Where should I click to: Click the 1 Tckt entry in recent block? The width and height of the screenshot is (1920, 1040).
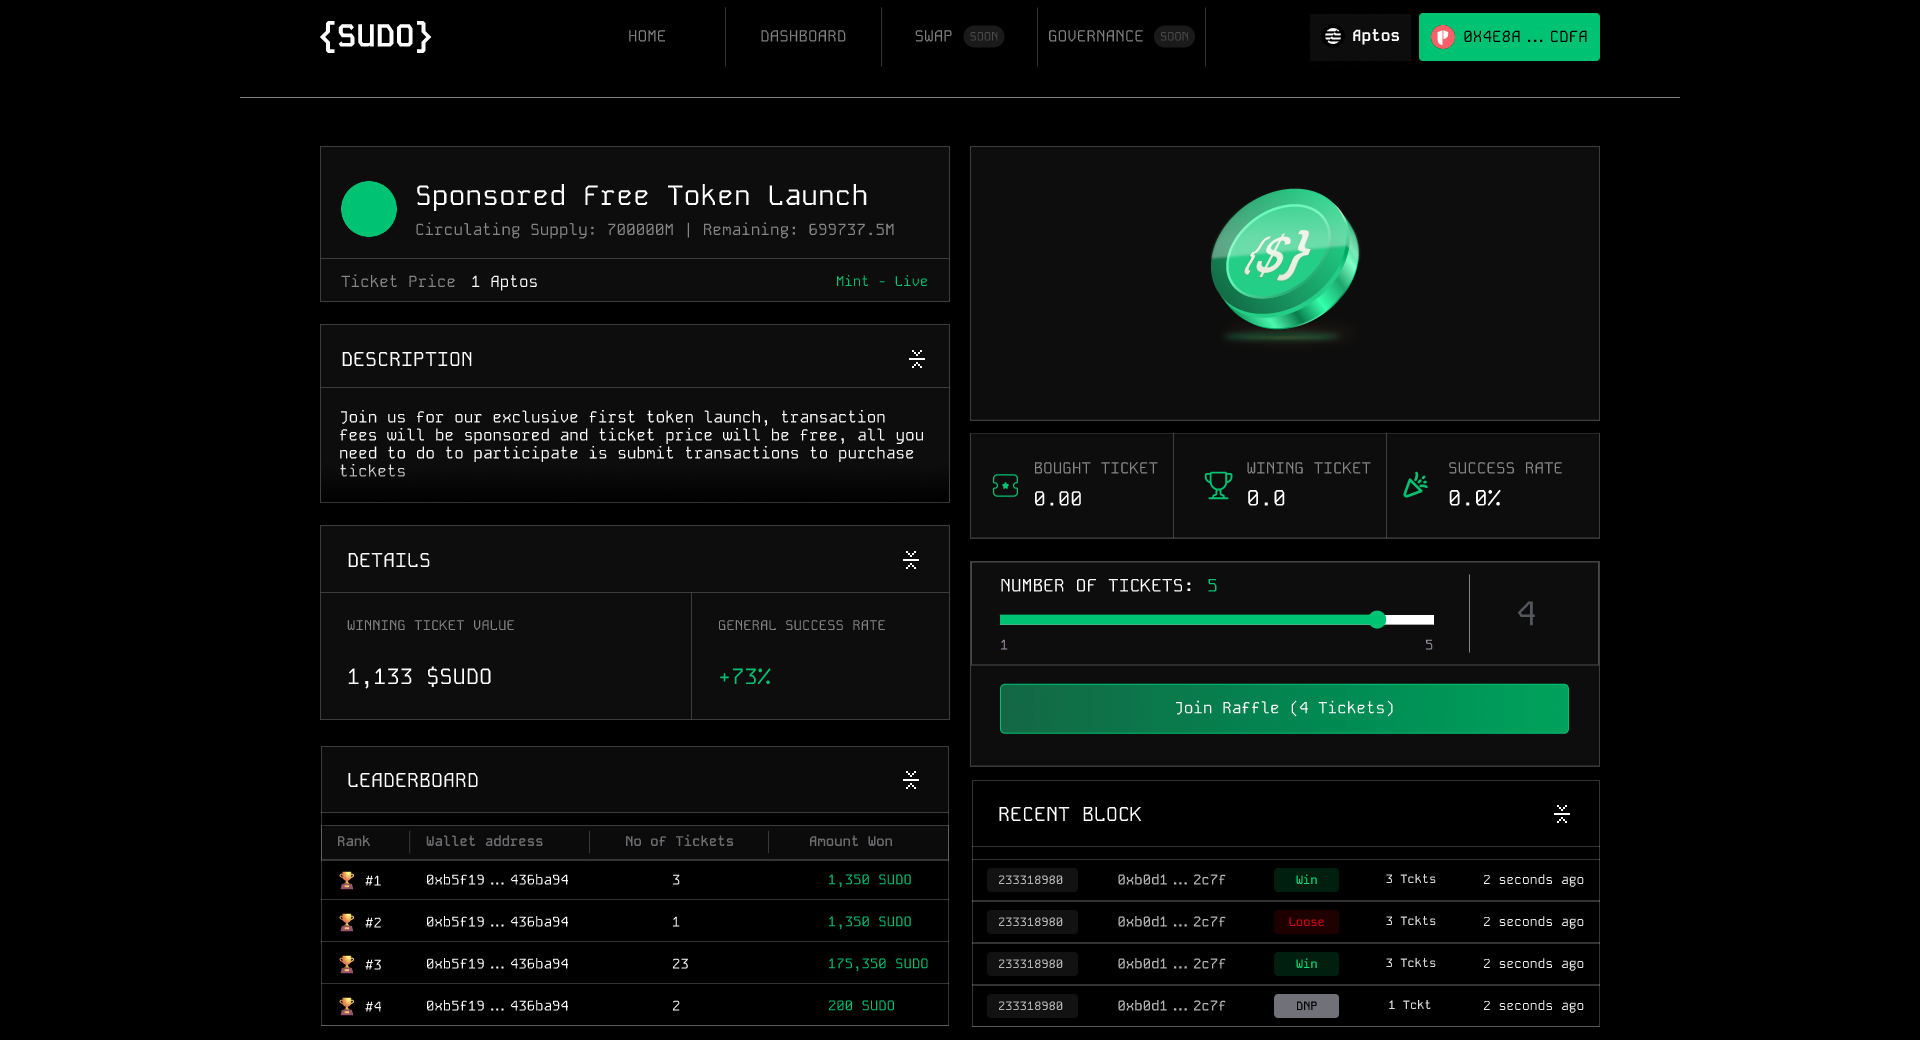(1409, 1005)
